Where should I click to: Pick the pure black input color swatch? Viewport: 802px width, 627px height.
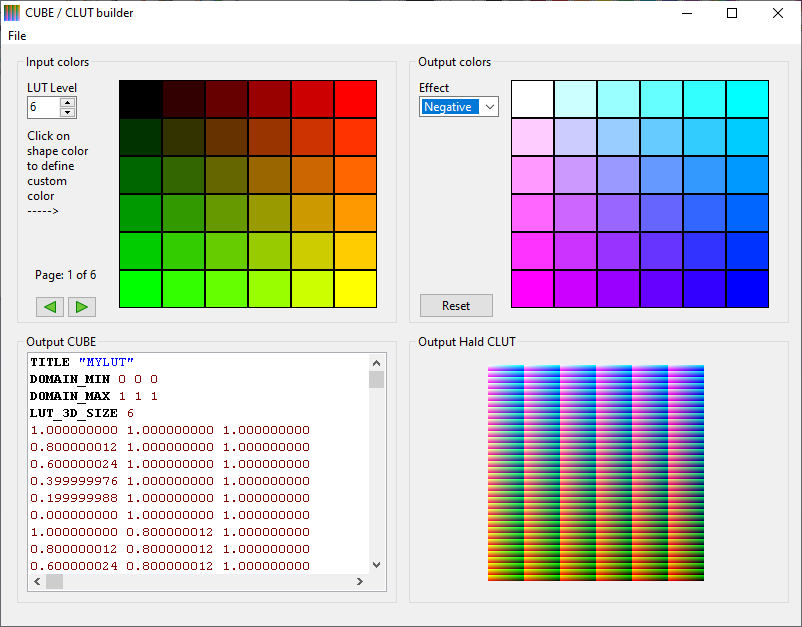141,99
